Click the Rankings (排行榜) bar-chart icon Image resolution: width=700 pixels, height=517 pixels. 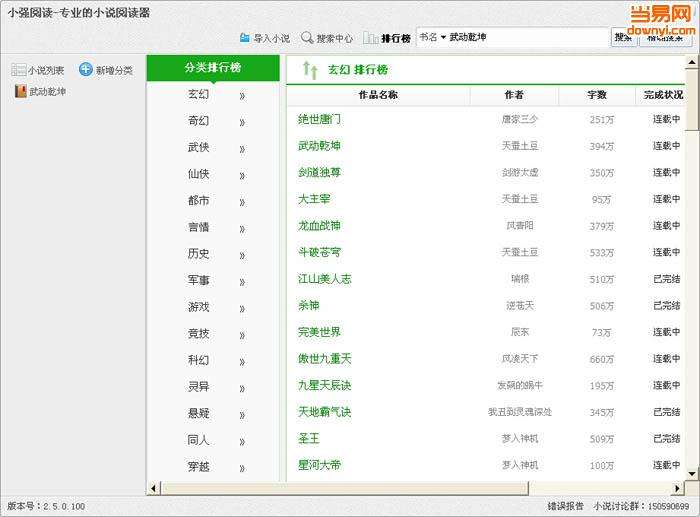[x=370, y=38]
